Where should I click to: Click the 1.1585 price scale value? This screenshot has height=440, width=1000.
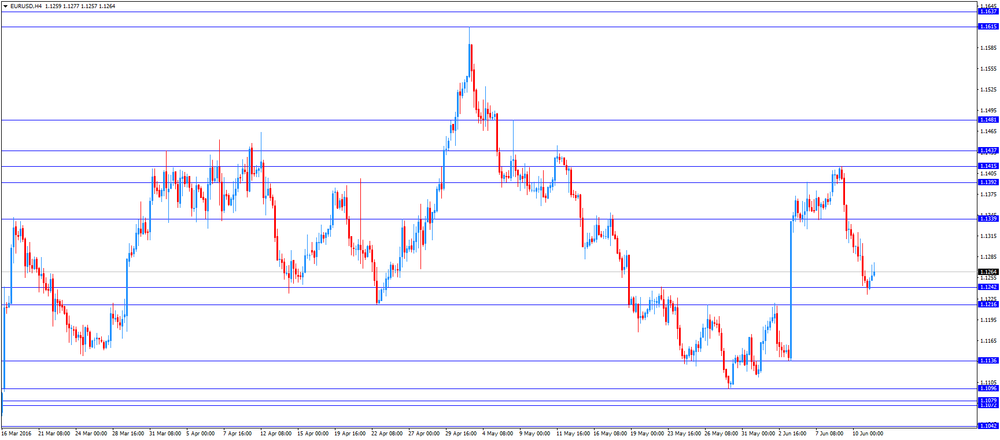click(x=989, y=48)
